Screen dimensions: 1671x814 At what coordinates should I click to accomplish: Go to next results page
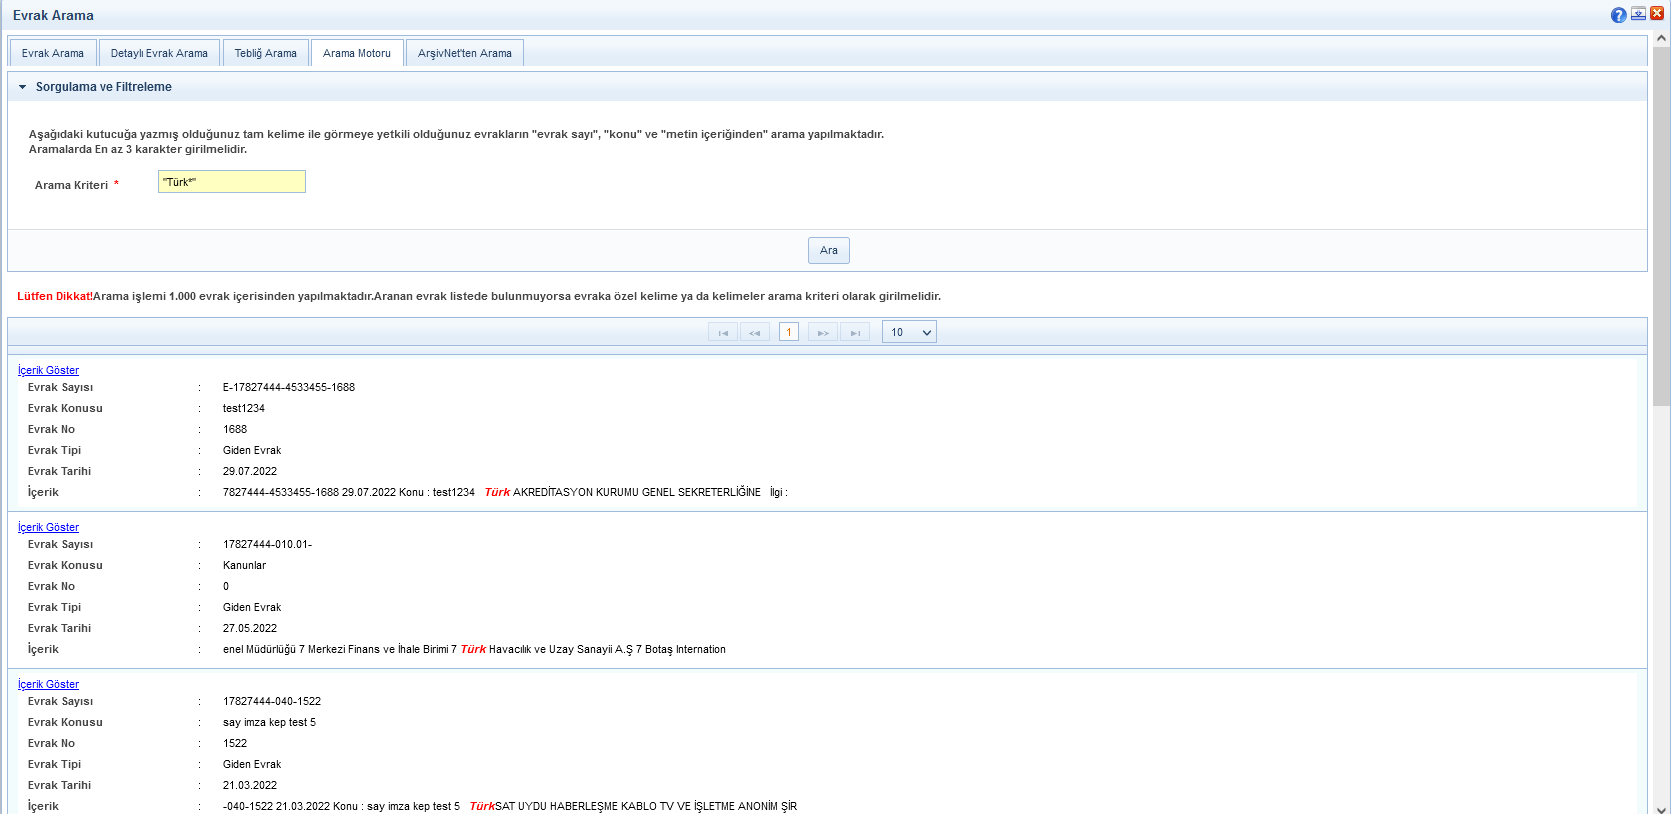coord(822,333)
